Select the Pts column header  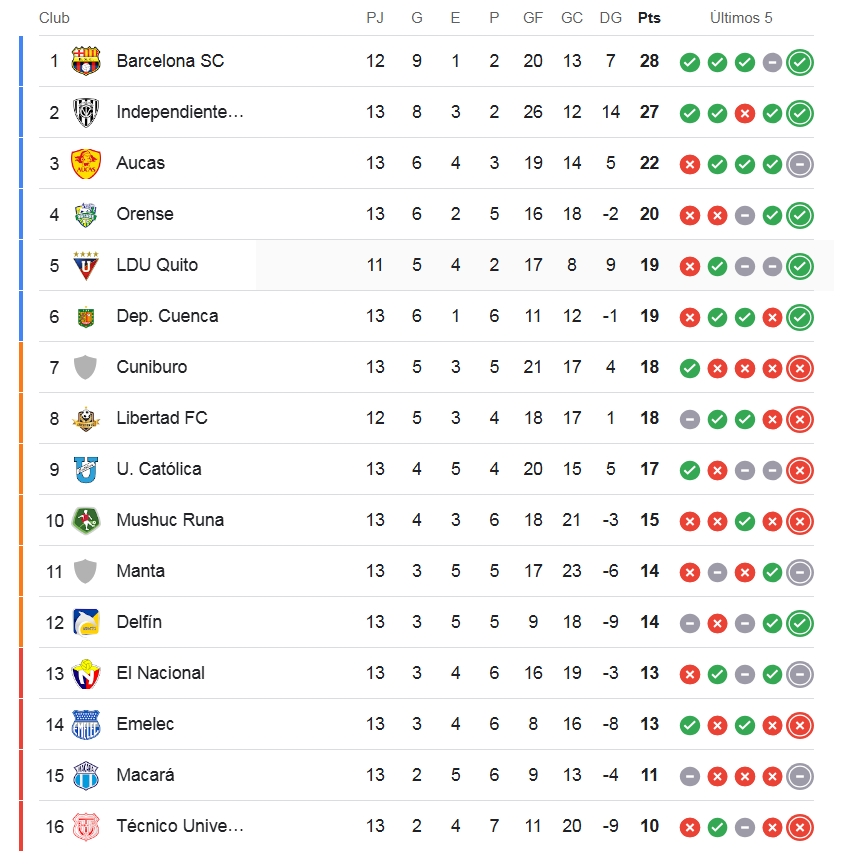pyautogui.click(x=649, y=18)
